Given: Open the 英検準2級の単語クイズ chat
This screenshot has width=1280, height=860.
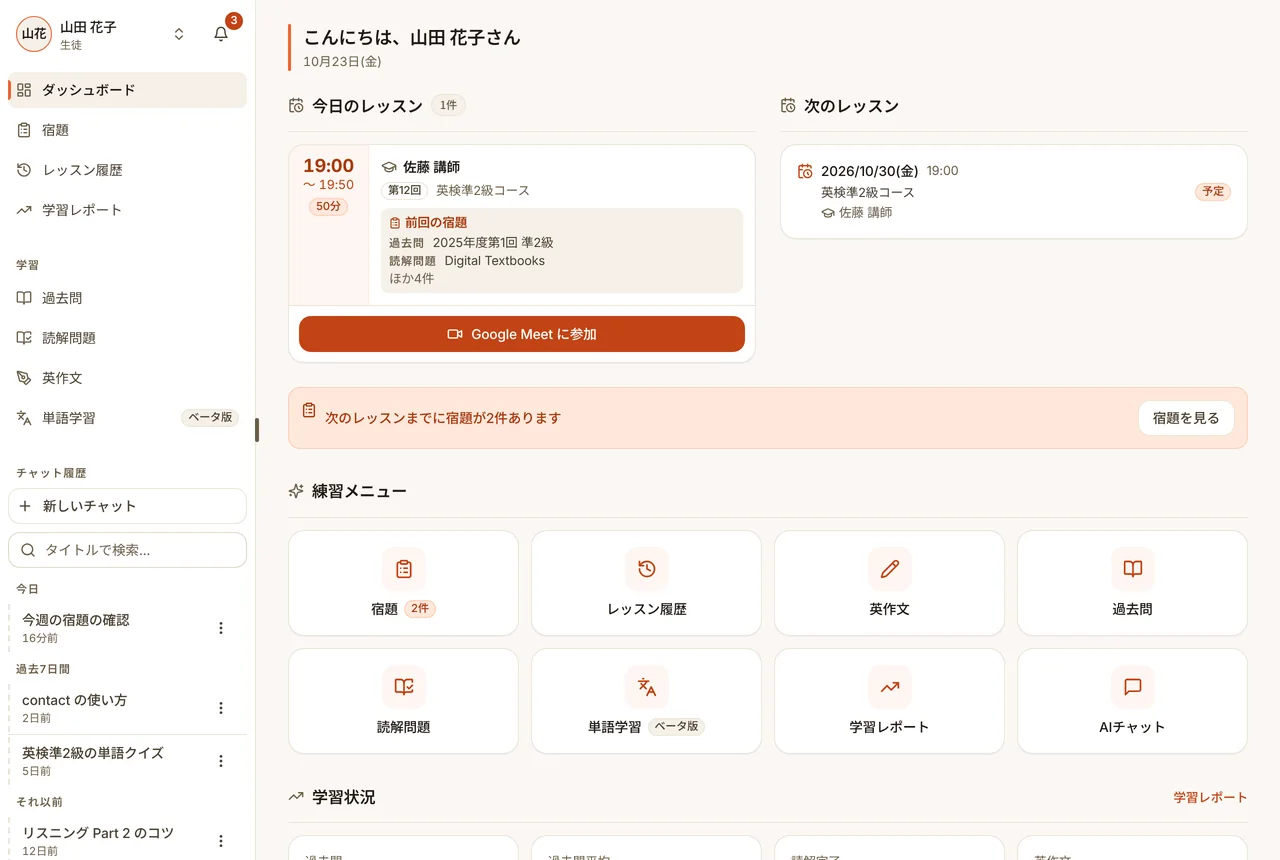Looking at the screenshot, I should (110, 761).
